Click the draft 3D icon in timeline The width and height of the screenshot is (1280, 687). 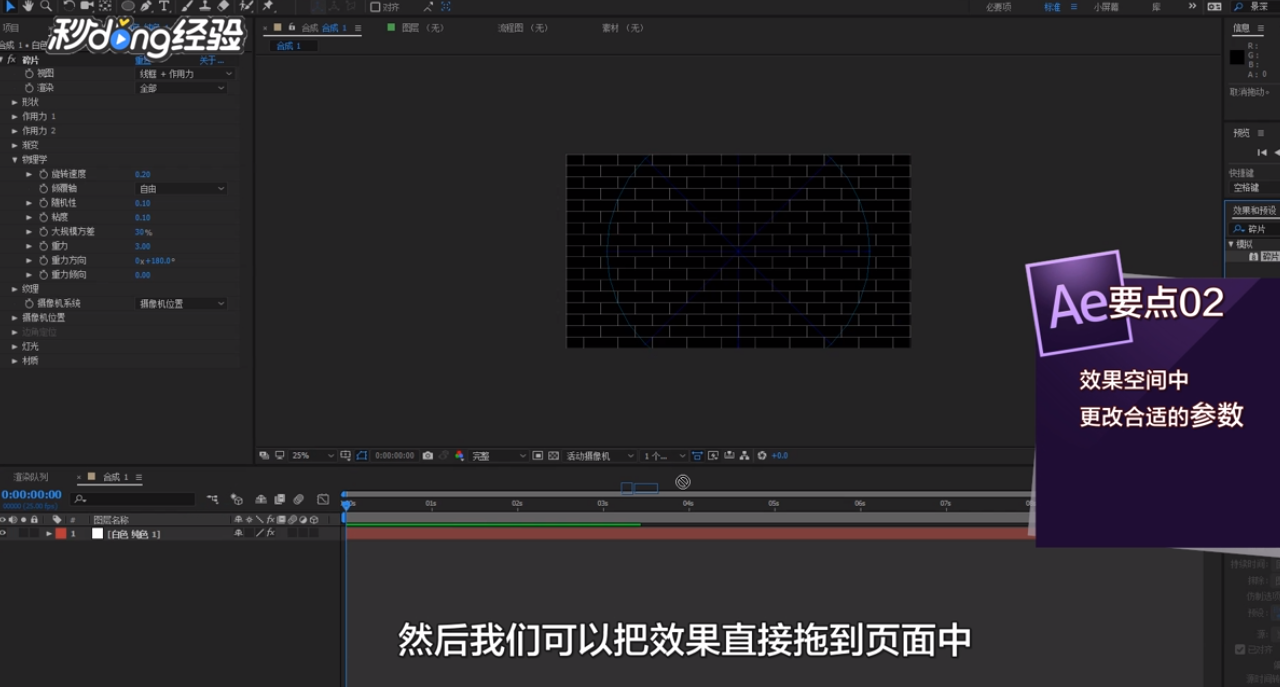(237, 499)
